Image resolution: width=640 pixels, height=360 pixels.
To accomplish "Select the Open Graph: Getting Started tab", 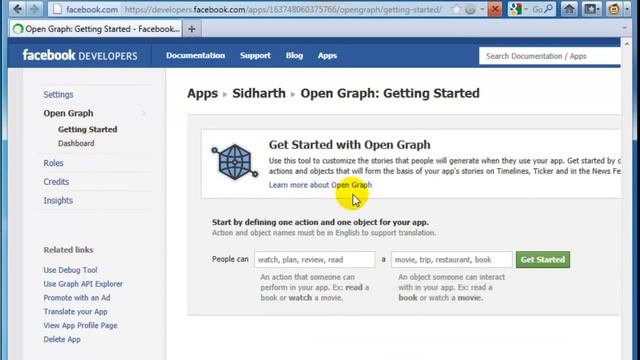I will click(96, 29).
